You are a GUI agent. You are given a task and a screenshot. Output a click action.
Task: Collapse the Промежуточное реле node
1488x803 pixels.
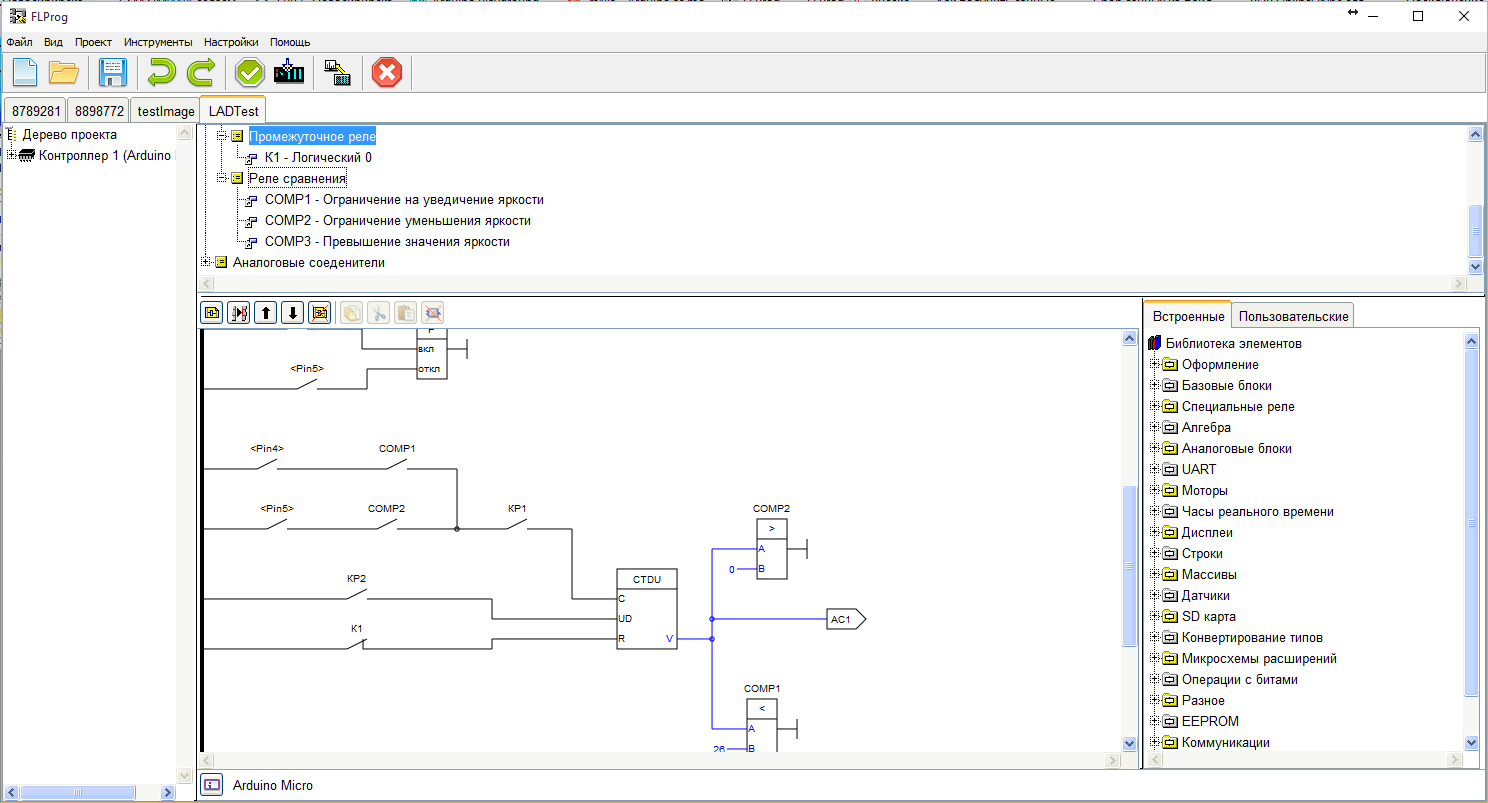221,136
